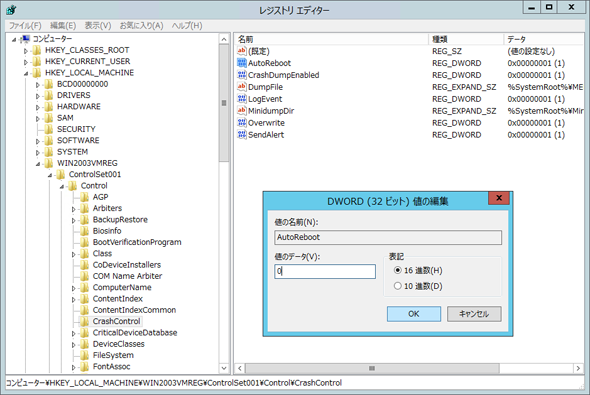
Task: Expand the HKEY_CLASSES_ROOT tree node
Action: tap(26, 51)
